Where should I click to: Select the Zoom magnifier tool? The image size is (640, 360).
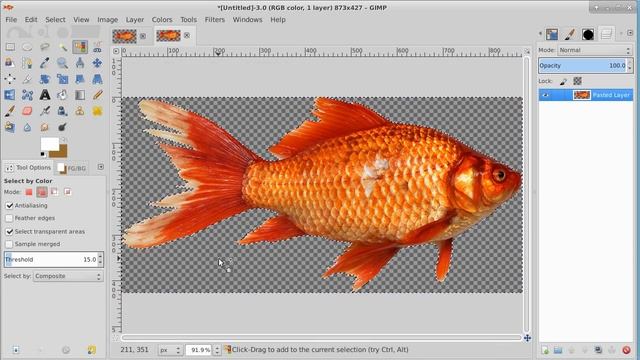[62, 63]
